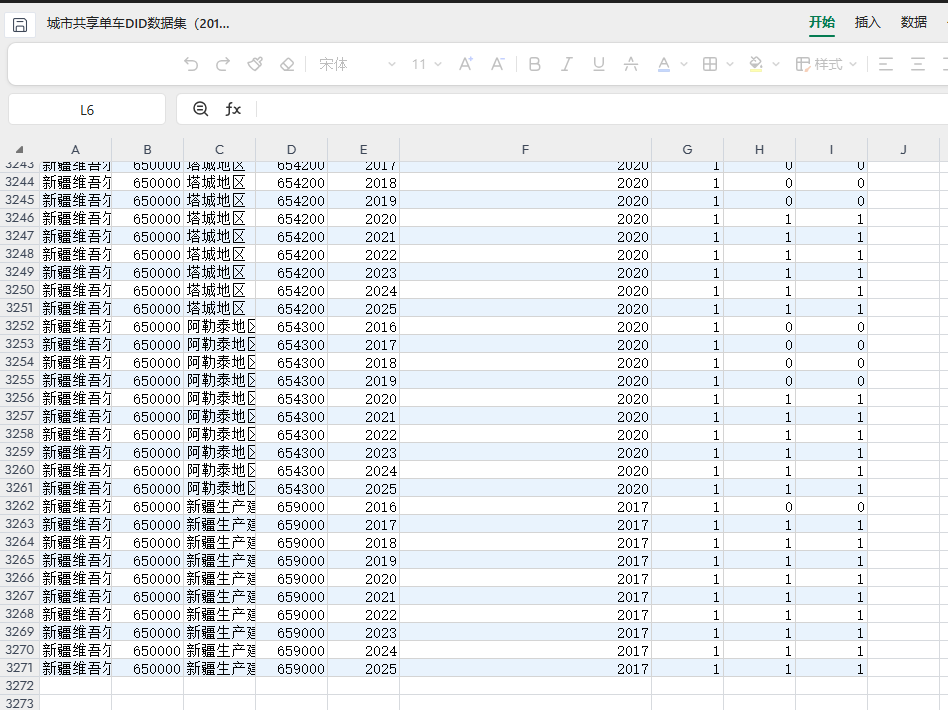The image size is (948, 710).
Task: Click the redo arrow icon
Action: click(223, 64)
